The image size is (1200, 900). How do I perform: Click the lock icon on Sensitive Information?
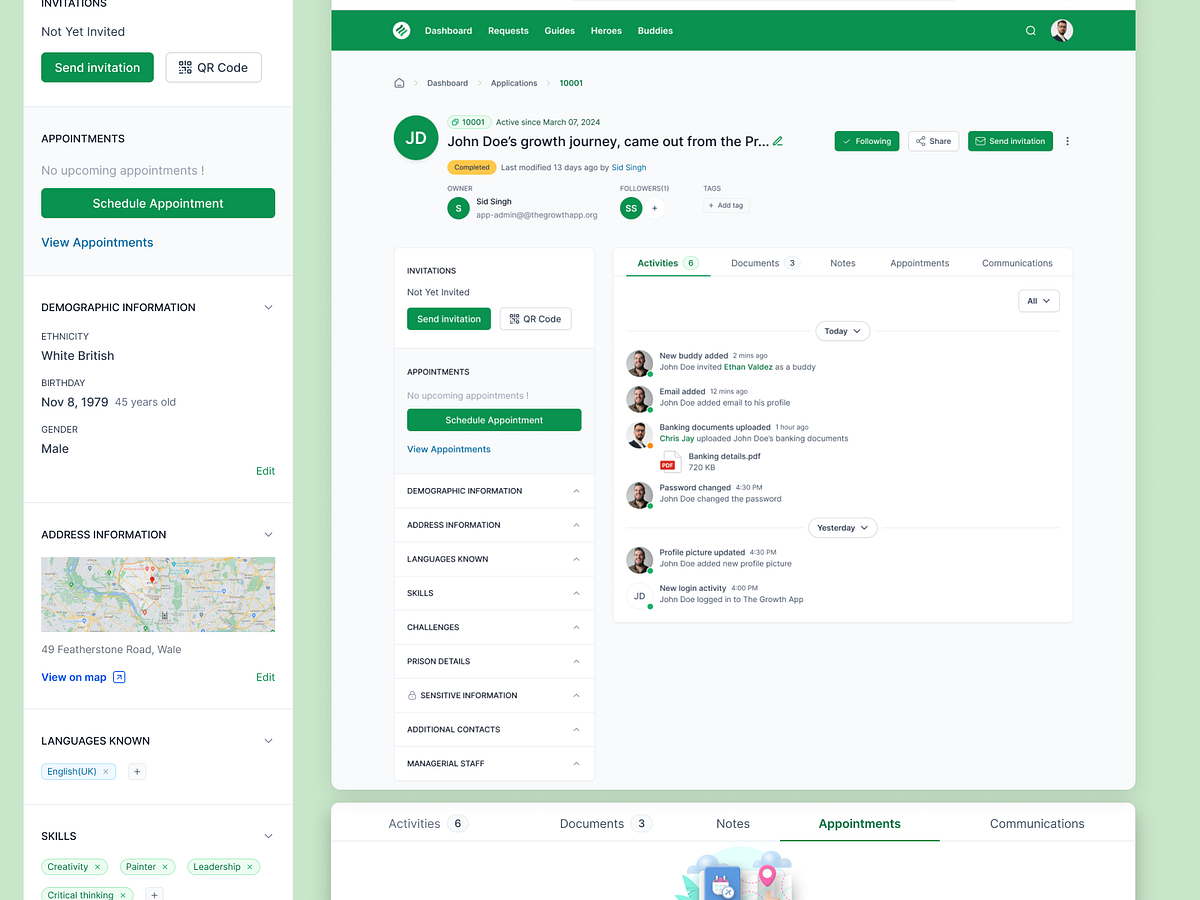(x=410, y=695)
